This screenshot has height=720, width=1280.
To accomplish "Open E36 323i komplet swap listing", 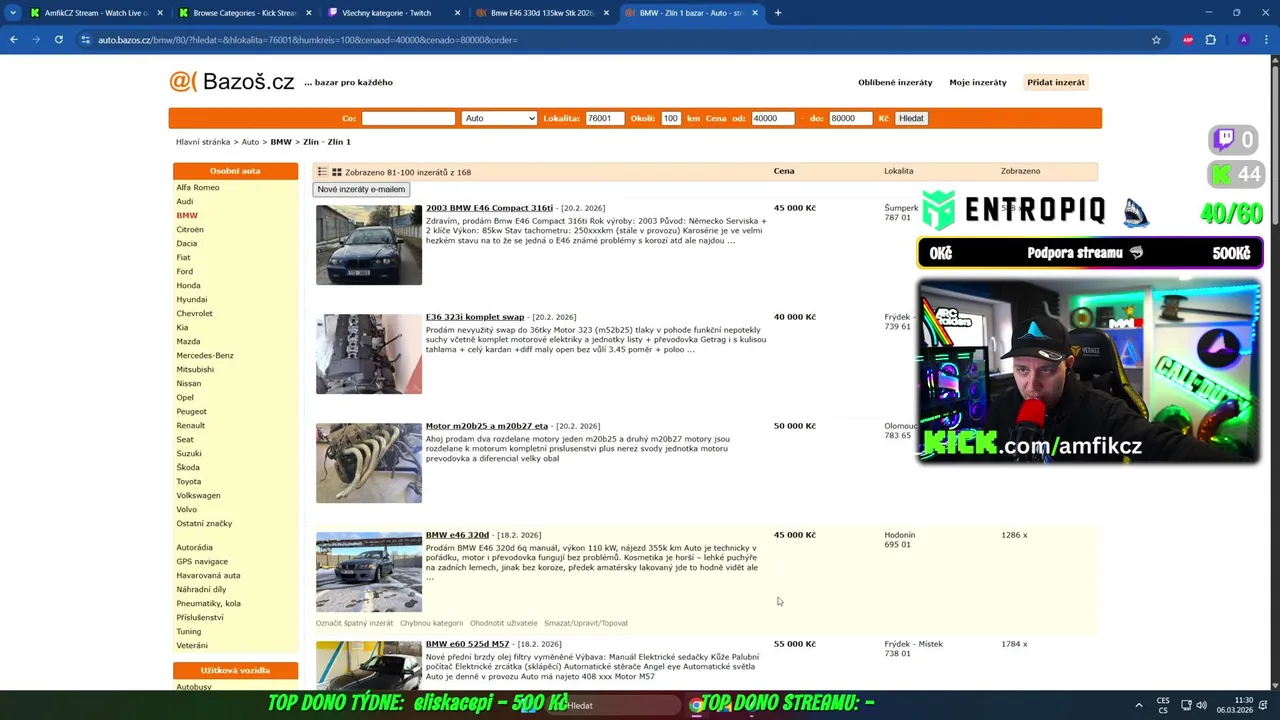I will coord(475,317).
